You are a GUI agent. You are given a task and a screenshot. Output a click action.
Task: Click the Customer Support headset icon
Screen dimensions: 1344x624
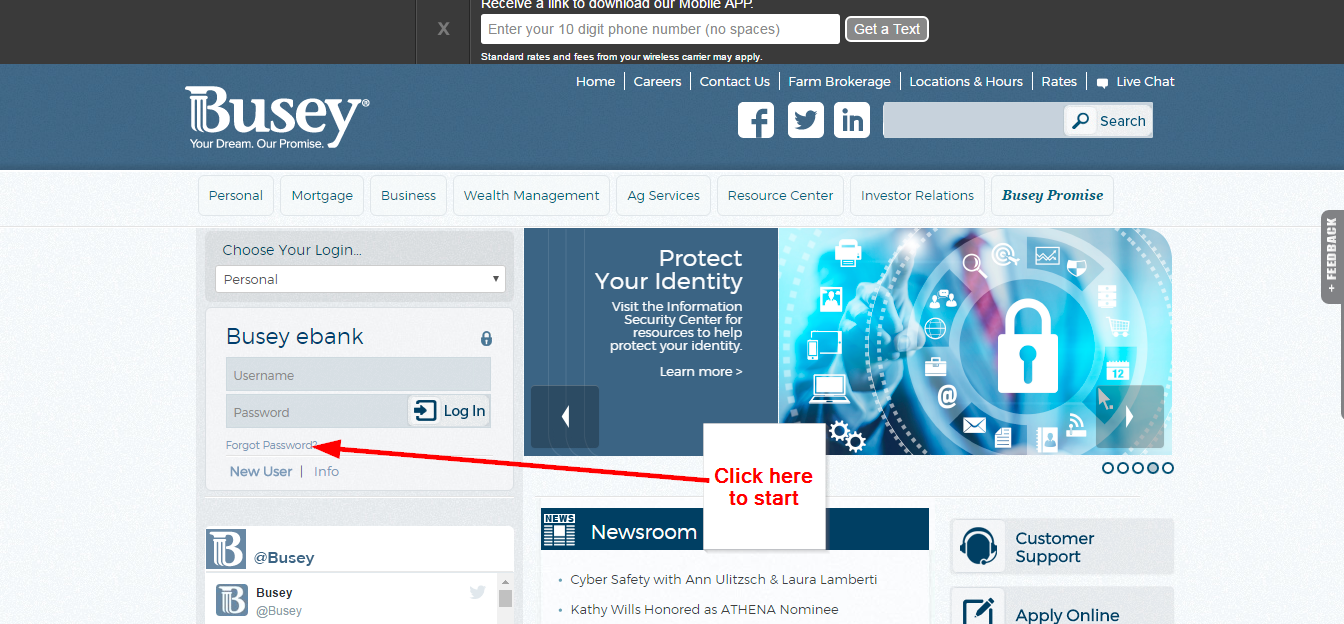tap(978, 547)
